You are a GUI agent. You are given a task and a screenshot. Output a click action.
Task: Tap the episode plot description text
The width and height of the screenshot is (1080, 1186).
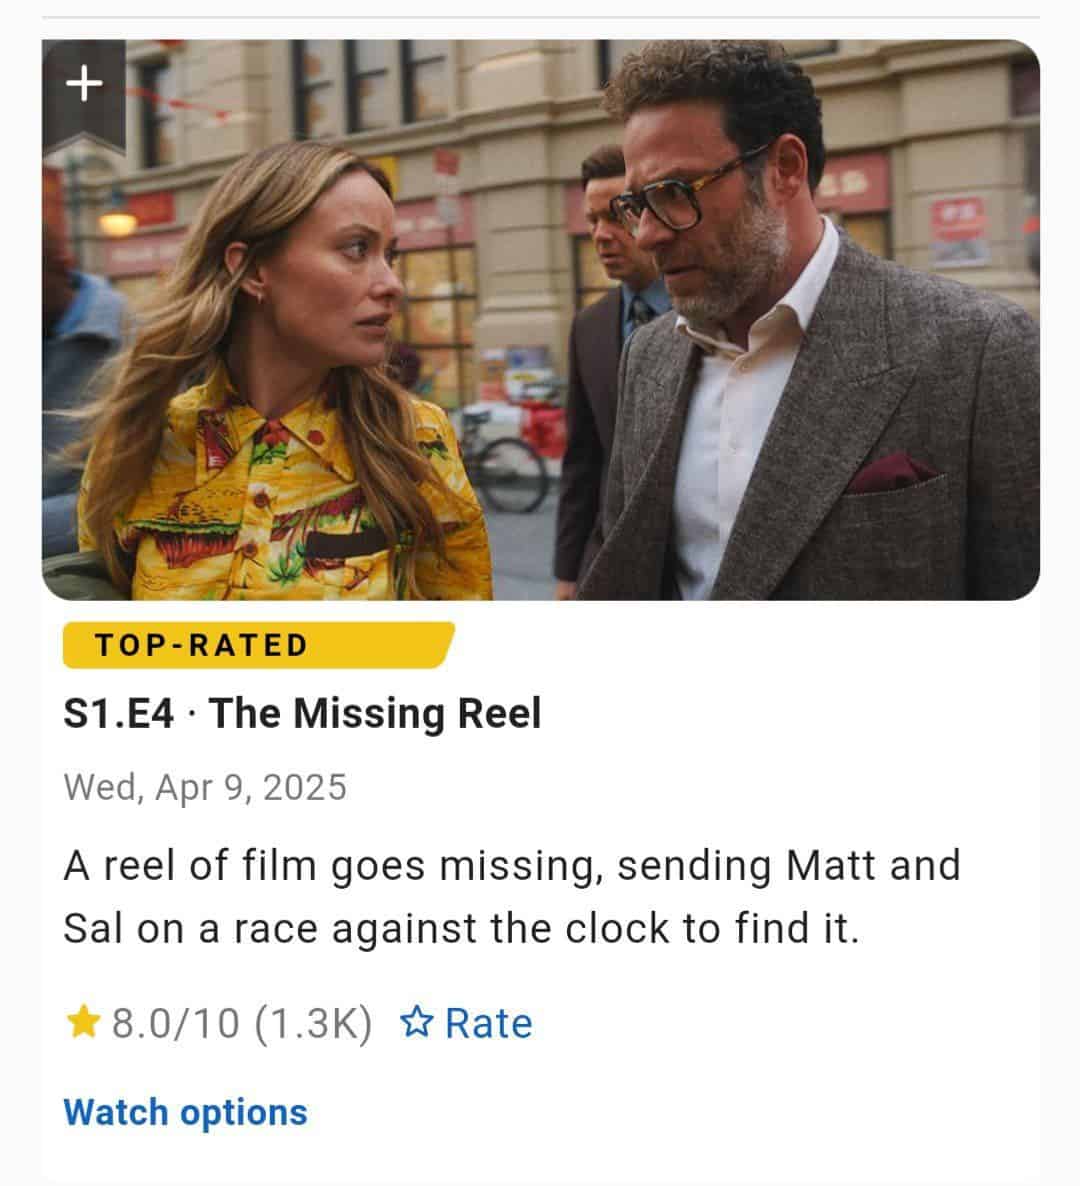point(513,897)
